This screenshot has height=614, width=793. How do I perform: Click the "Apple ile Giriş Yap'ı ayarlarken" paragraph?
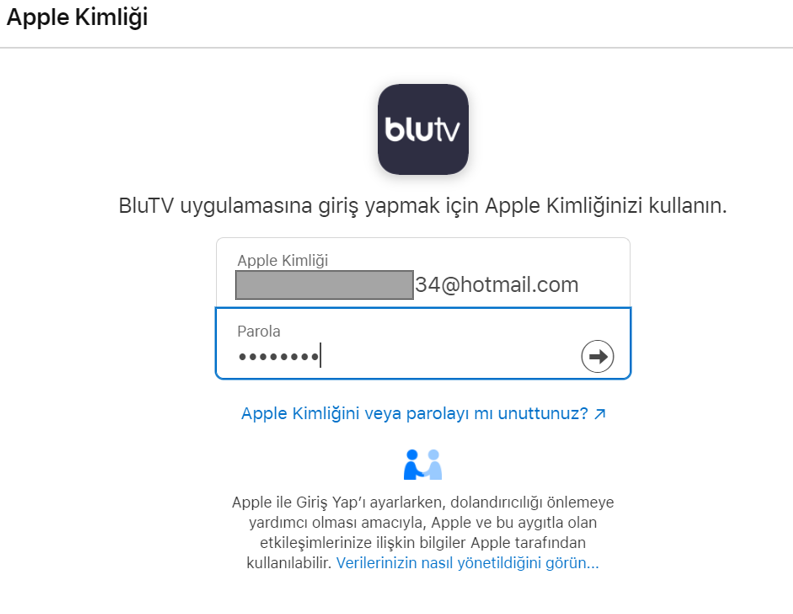(423, 533)
